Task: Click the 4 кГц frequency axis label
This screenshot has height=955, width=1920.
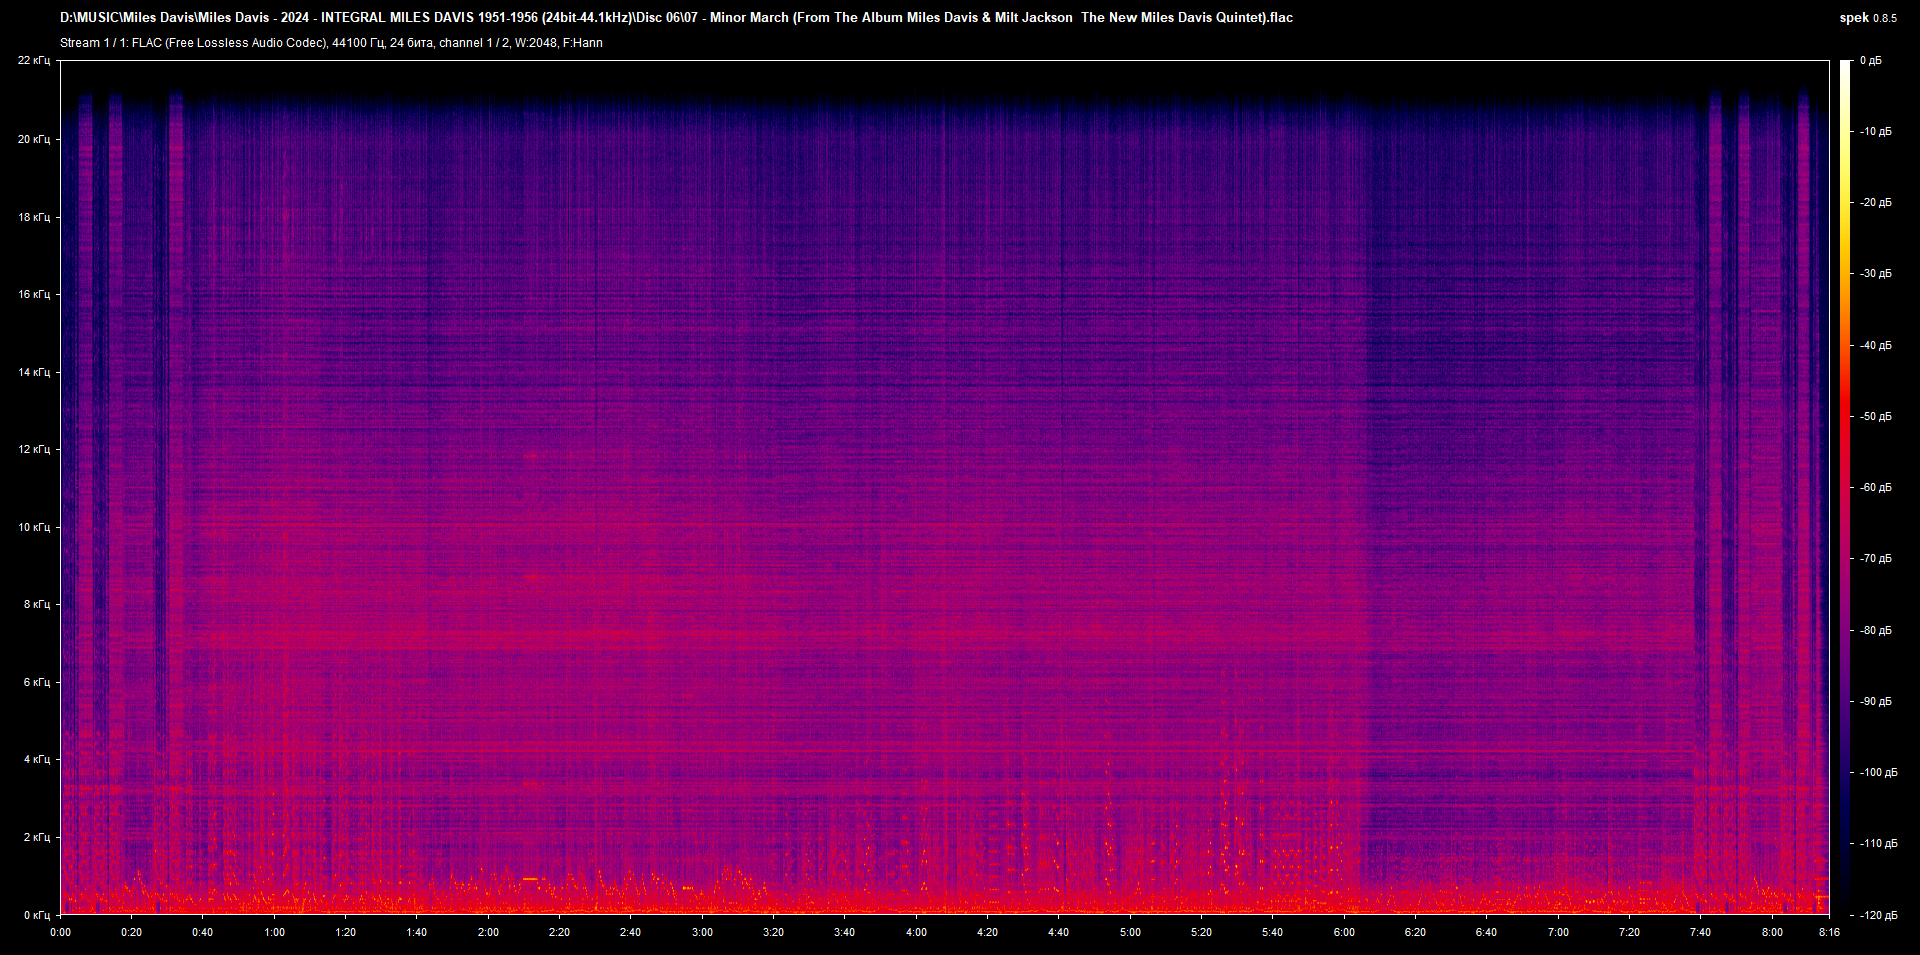Action: tap(37, 759)
